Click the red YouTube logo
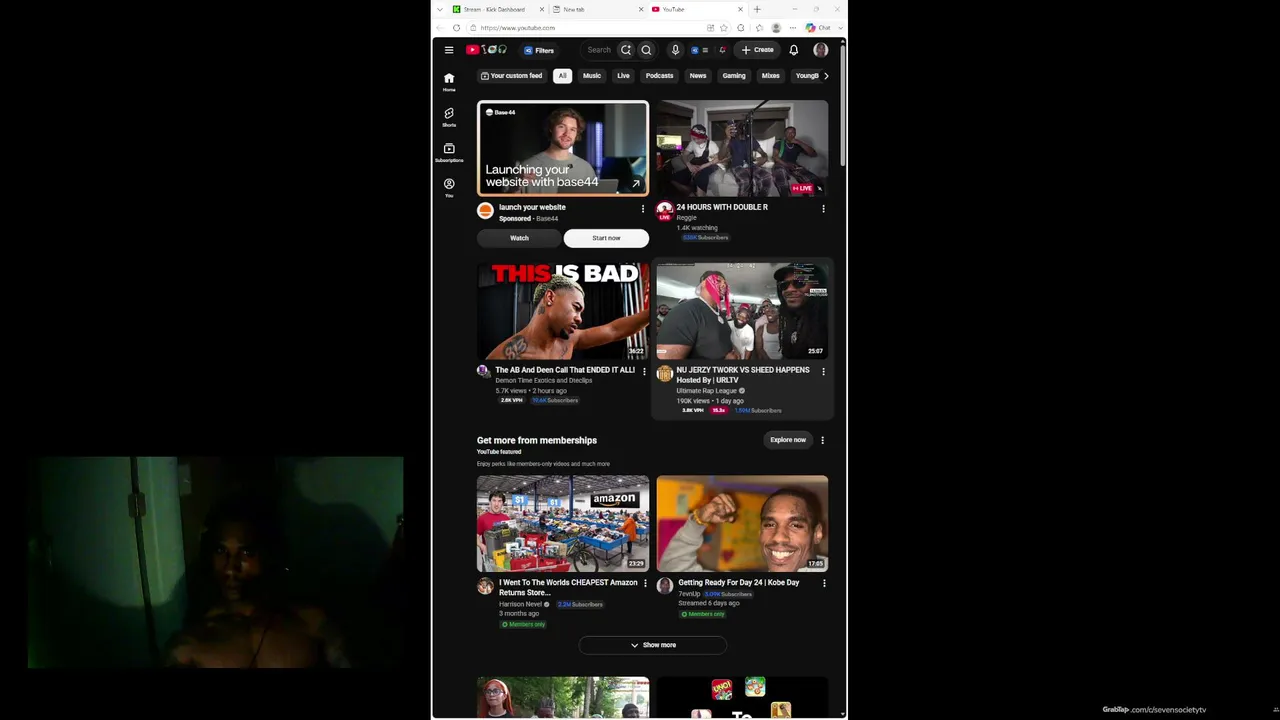This screenshot has width=1280, height=720. click(x=472, y=50)
